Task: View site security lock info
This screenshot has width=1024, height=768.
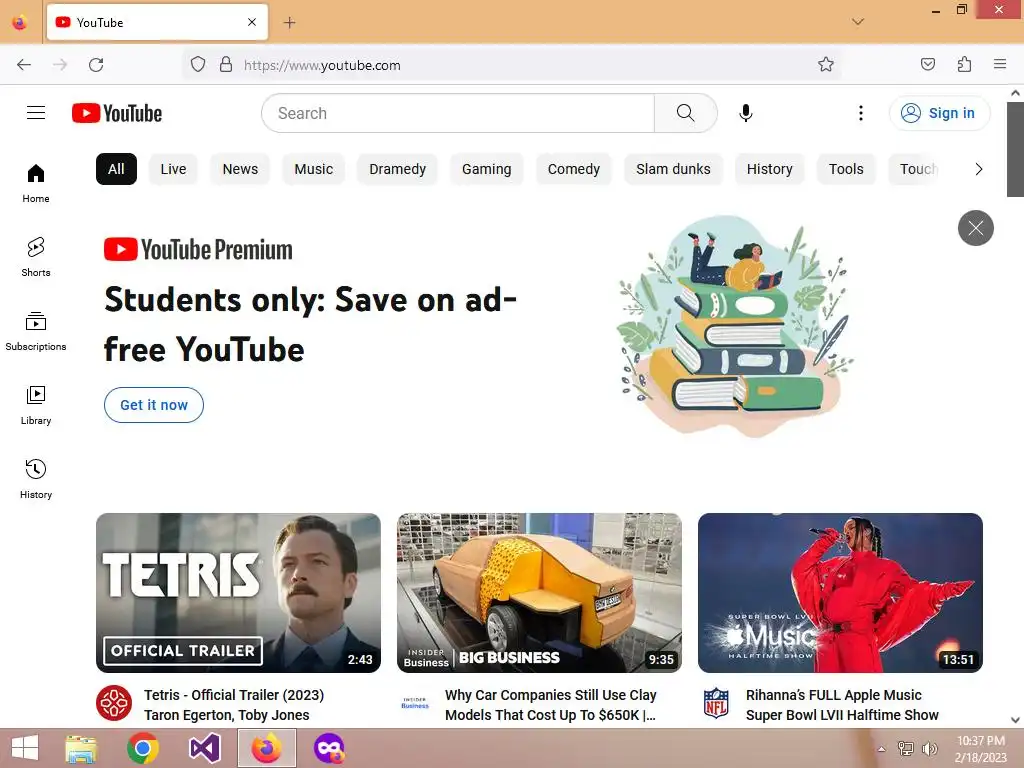Action: tap(226, 65)
